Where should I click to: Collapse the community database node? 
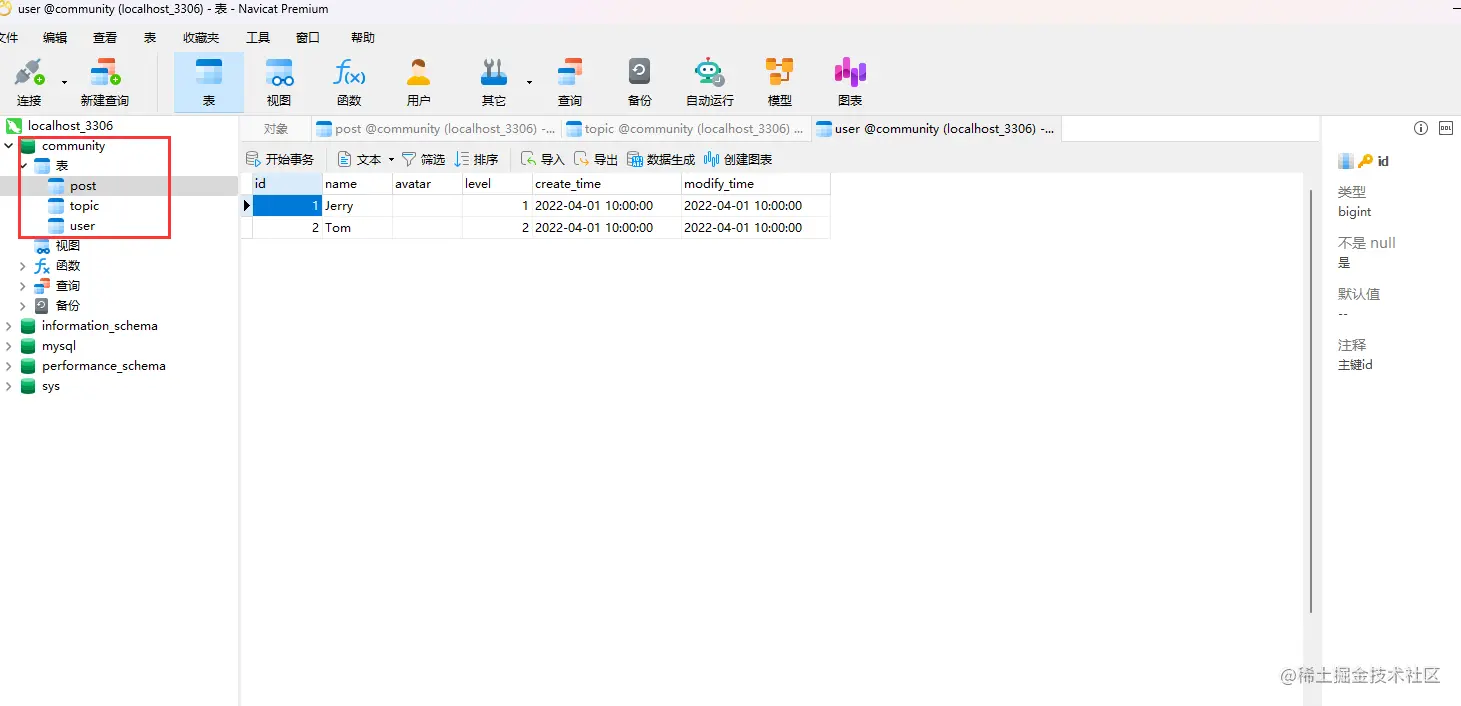click(8, 145)
